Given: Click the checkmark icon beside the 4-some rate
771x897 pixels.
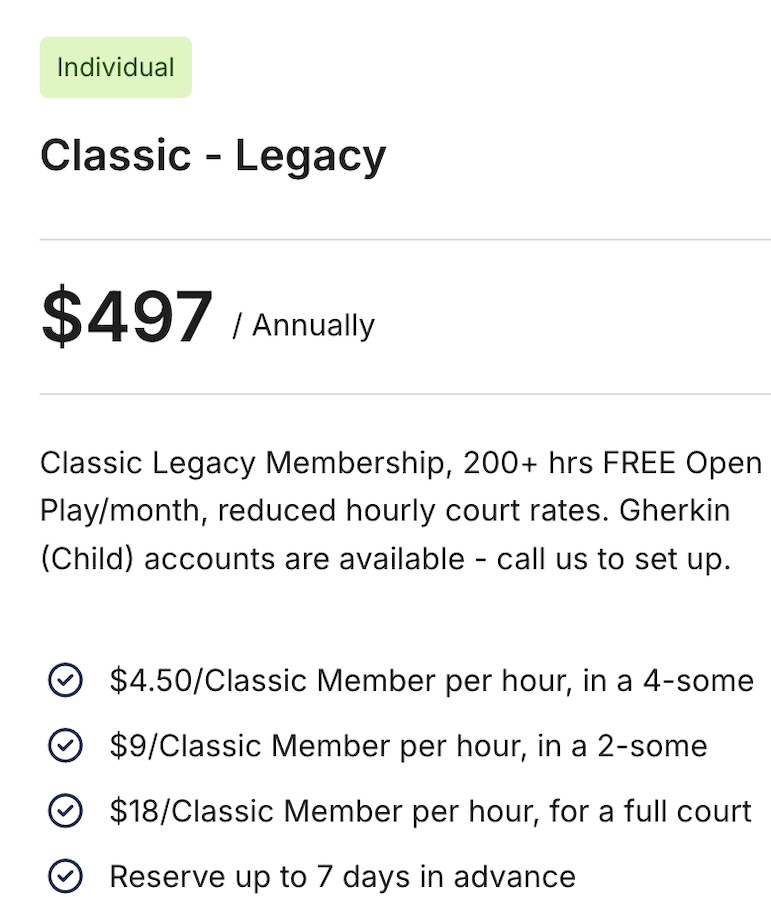Looking at the screenshot, I should tap(65, 680).
